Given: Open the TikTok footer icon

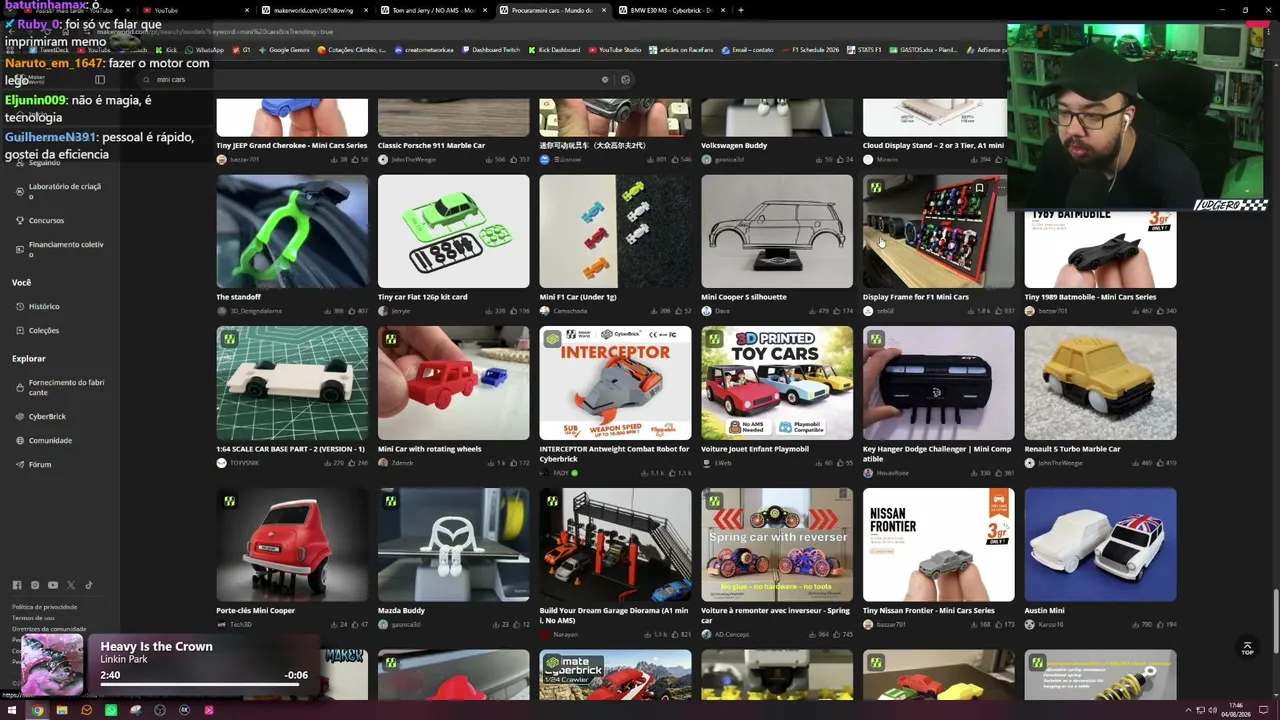Looking at the screenshot, I should point(89,585).
